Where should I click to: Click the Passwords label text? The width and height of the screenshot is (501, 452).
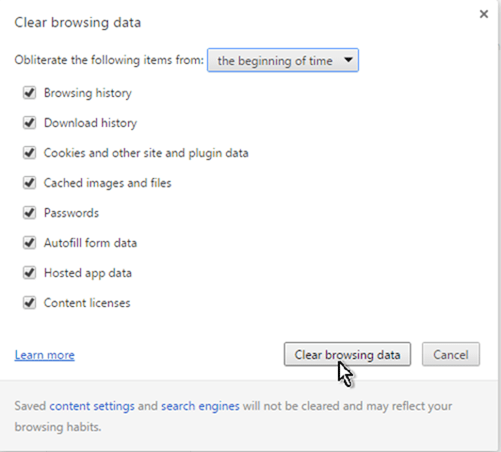[x=71, y=213]
